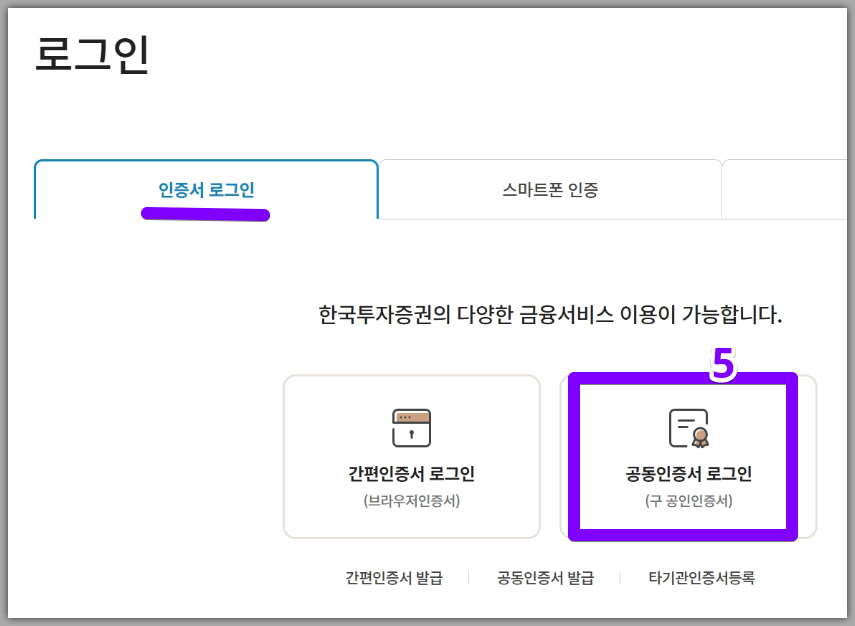The width and height of the screenshot is (855, 626).
Task: Open 공동인증서 발급 link
Action: (x=545, y=577)
